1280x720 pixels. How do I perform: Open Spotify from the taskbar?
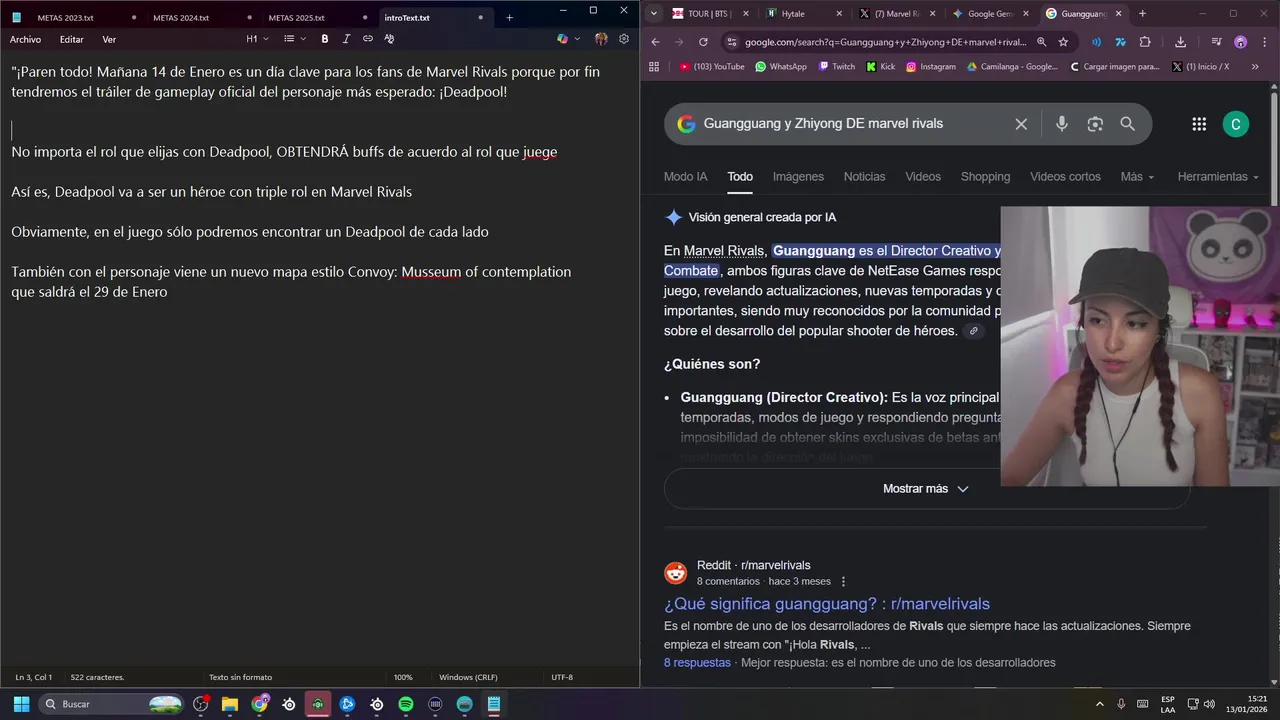tap(406, 704)
